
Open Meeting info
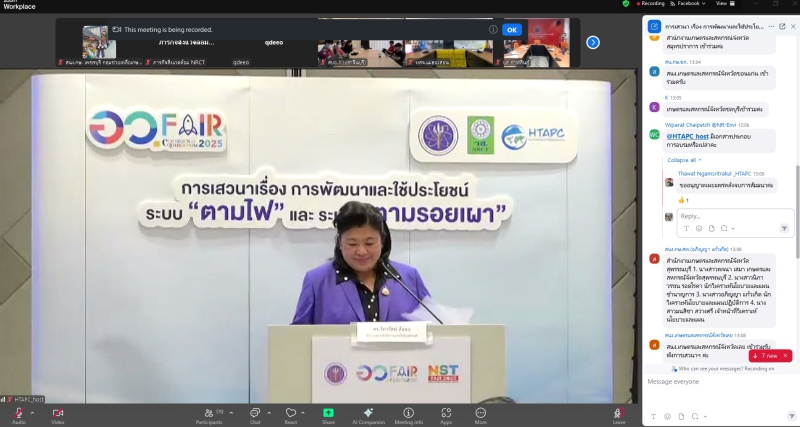tap(408, 415)
